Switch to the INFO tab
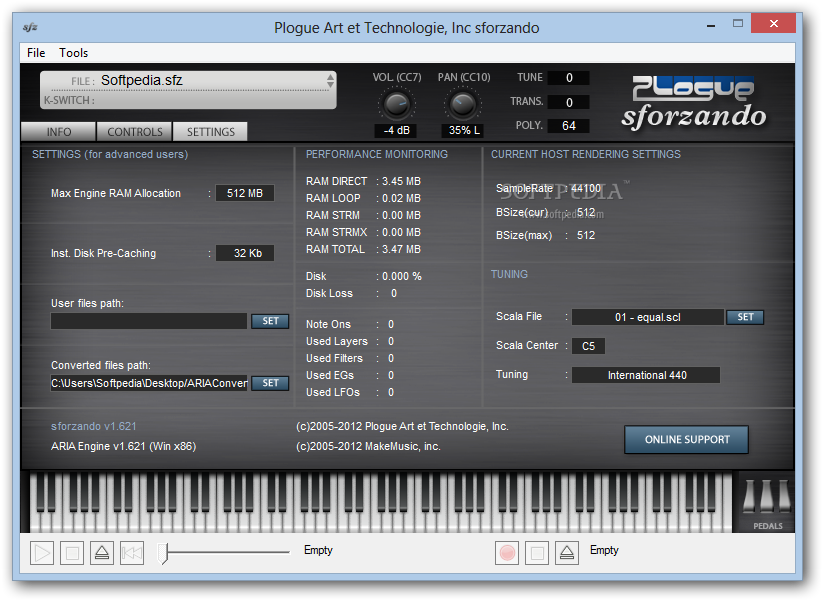This screenshot has width=823, height=601. (x=59, y=132)
